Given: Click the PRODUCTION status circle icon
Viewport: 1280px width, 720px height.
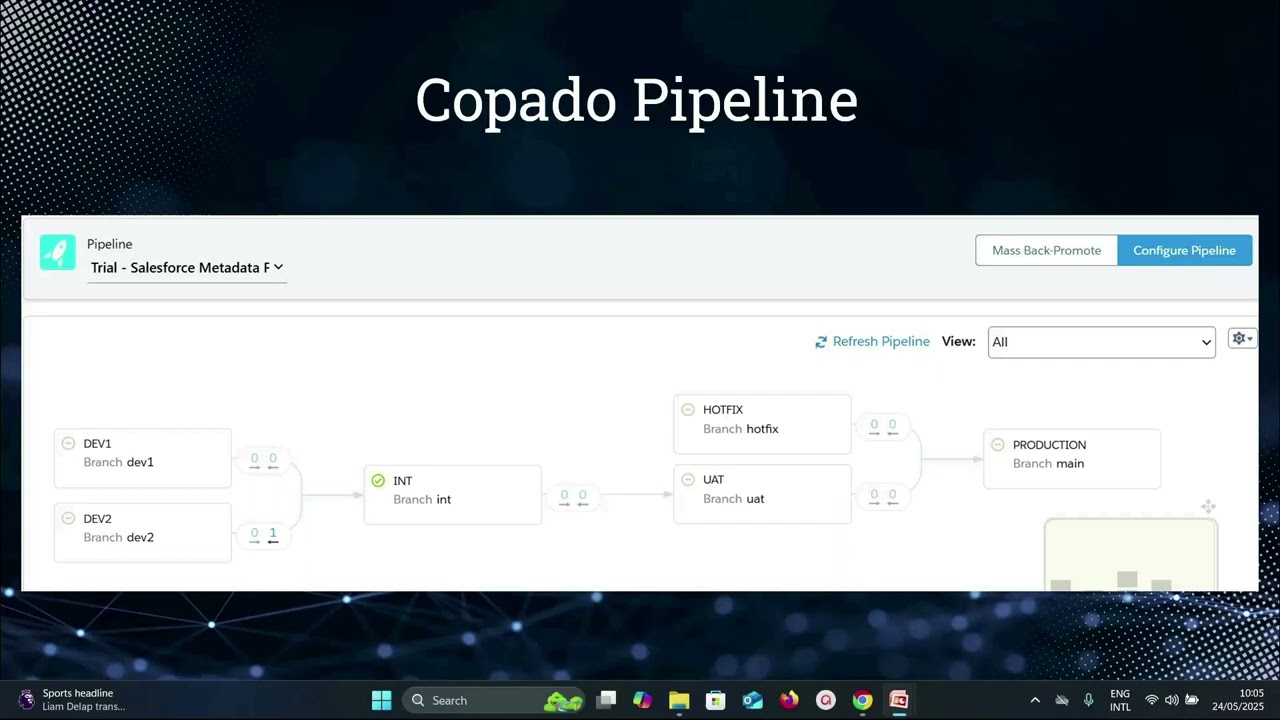Looking at the screenshot, I should tap(998, 444).
